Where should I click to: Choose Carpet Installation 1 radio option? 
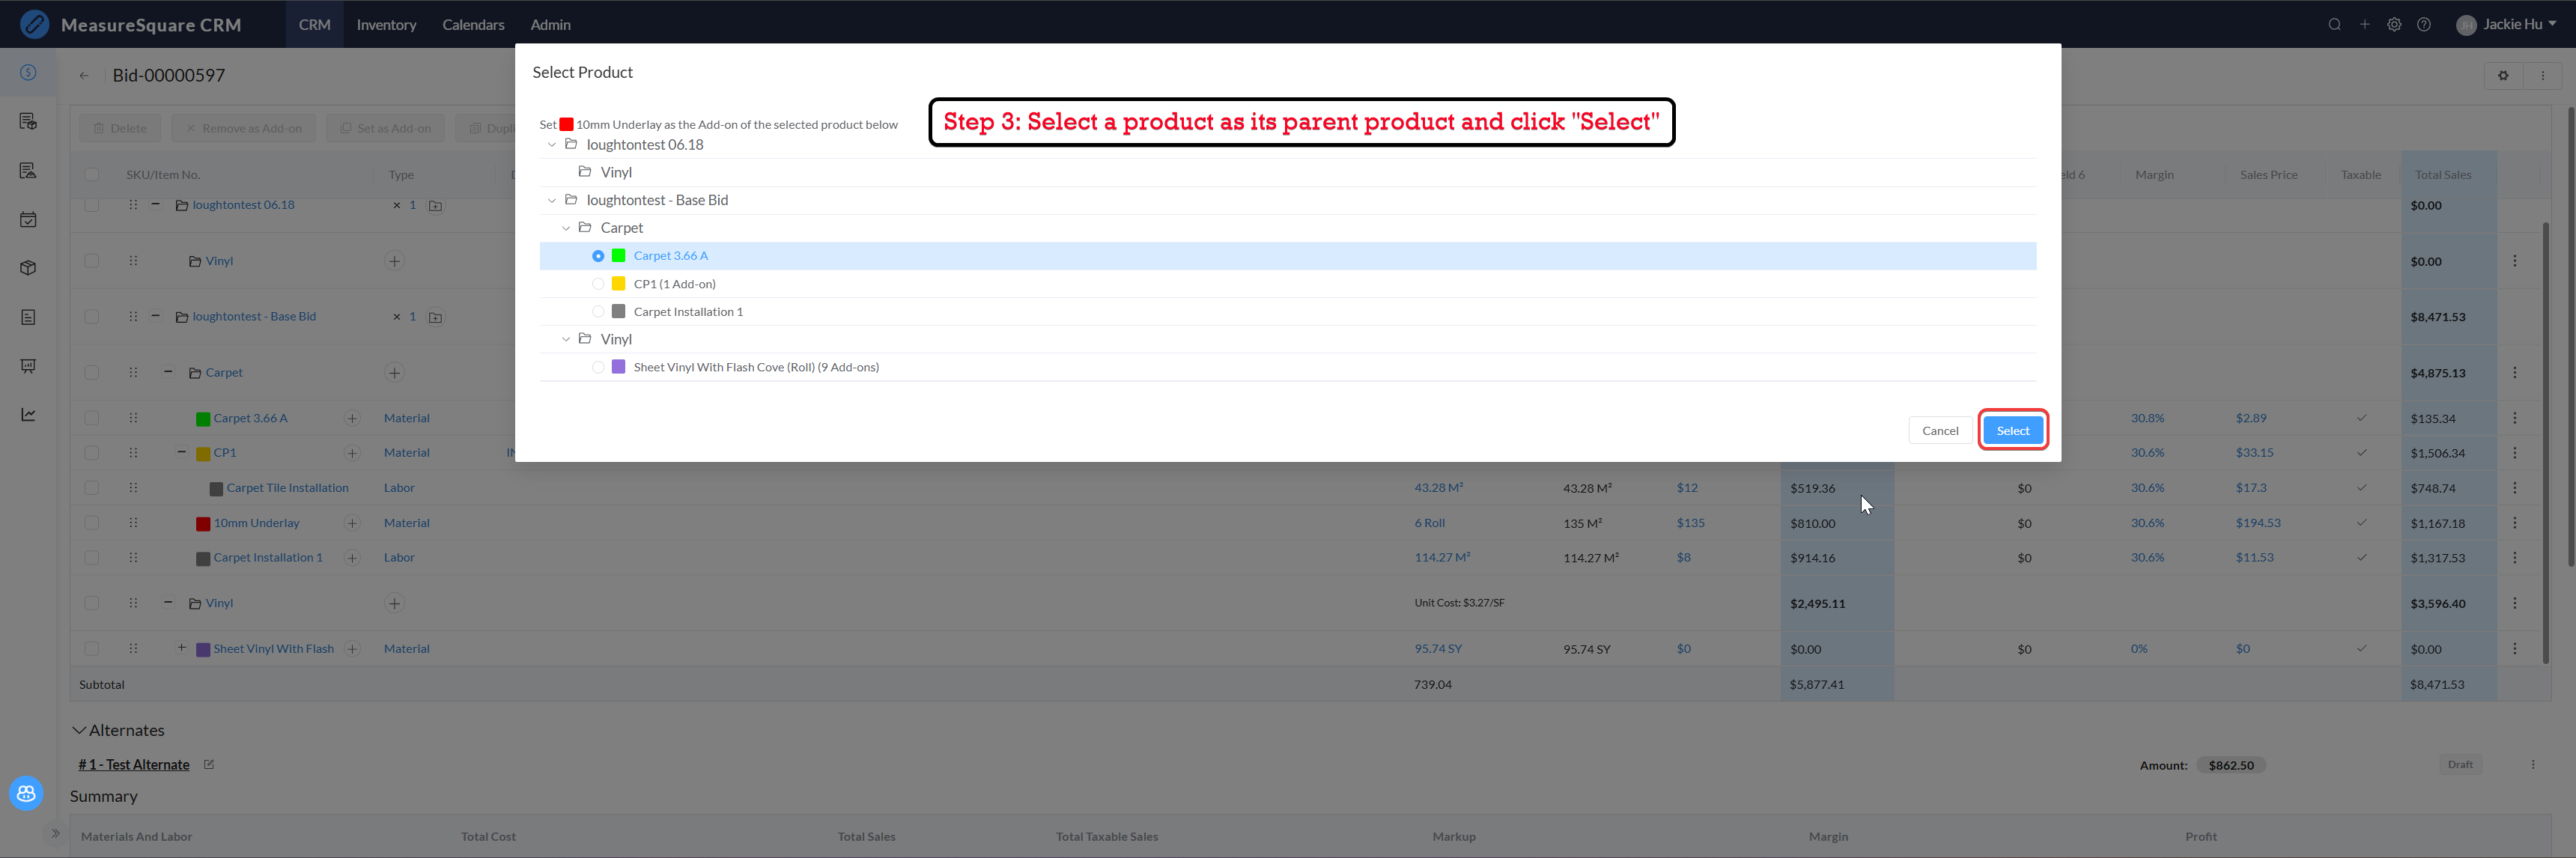[x=598, y=312]
